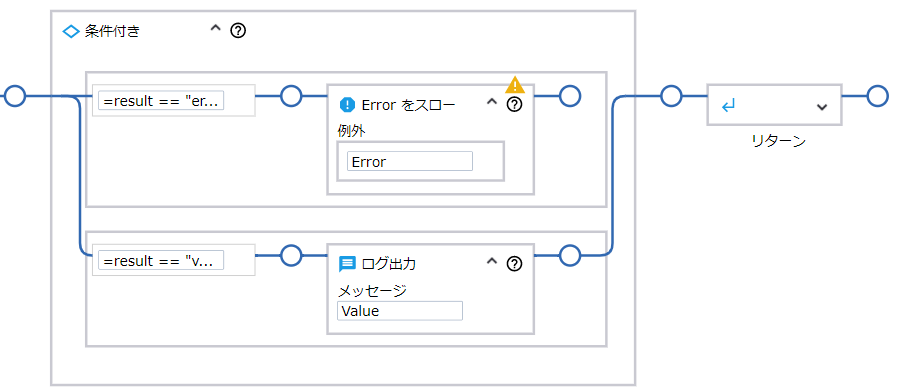Viewport: 903px width, 391px height.
Task: Open help for the ログ出力 action
Action: coord(514,264)
